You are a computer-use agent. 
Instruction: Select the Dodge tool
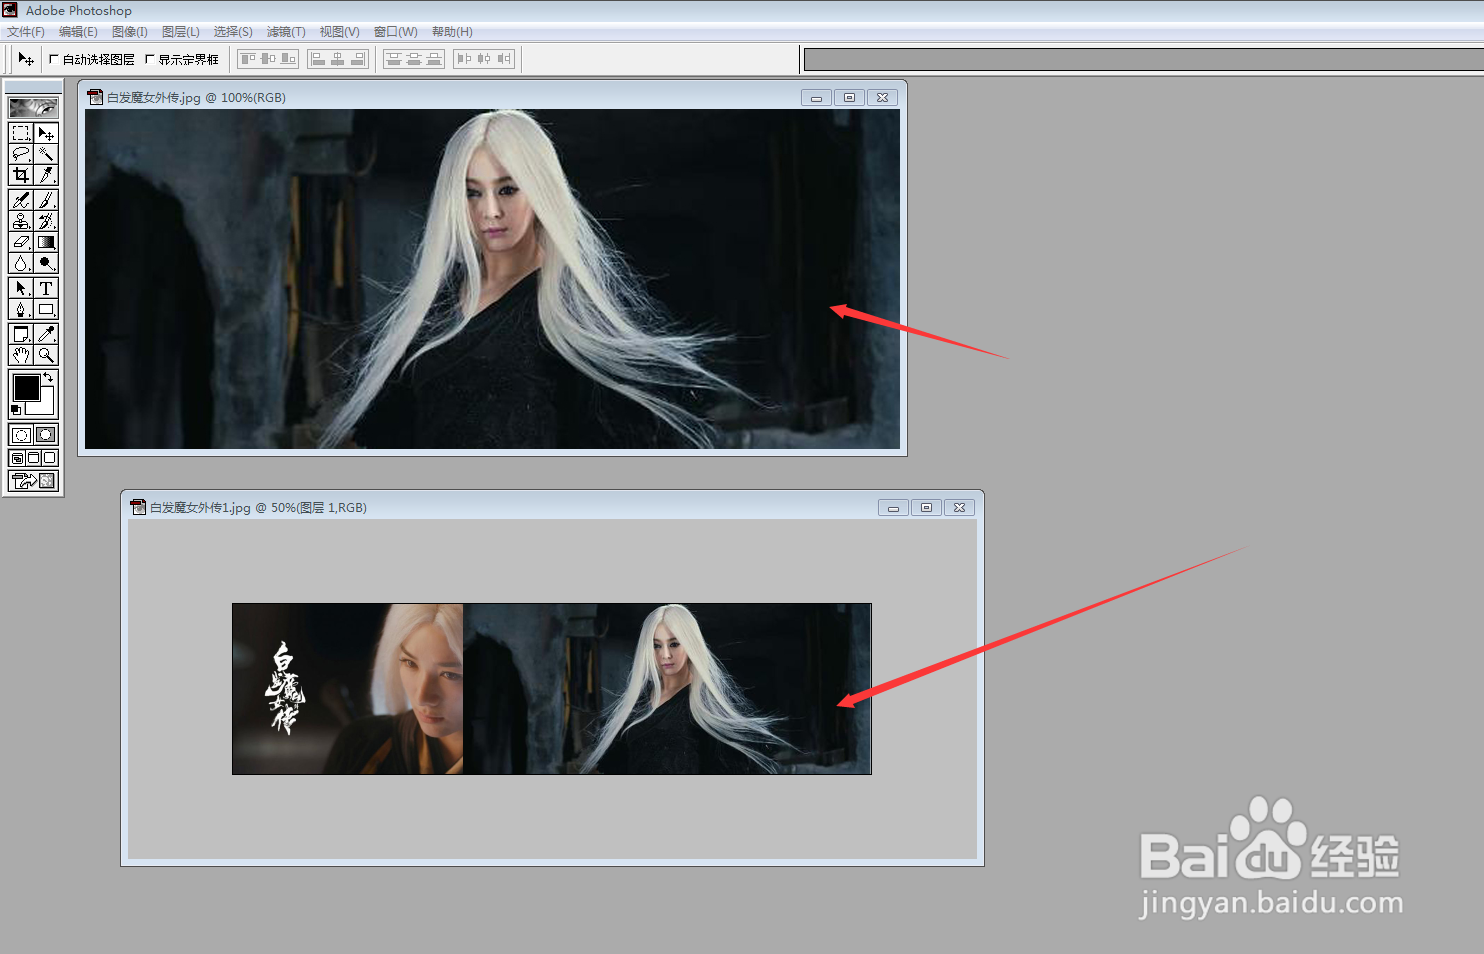tap(46, 263)
